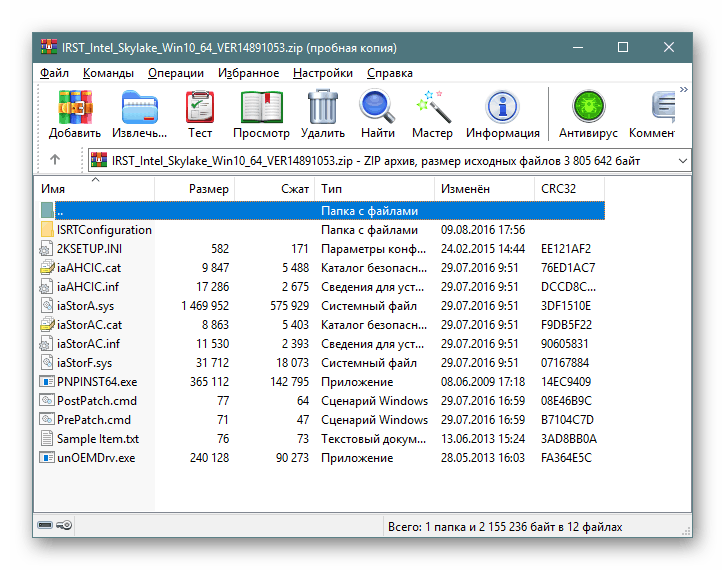Open the Настройки menu
This screenshot has height=570, width=725.
[x=323, y=73]
